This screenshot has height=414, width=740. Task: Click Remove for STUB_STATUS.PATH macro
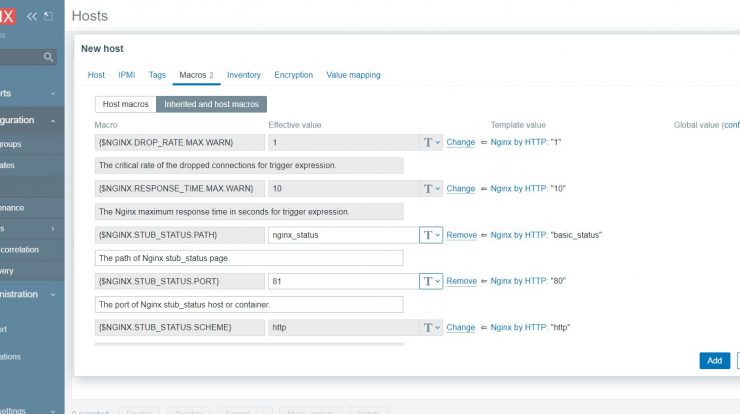(x=462, y=235)
